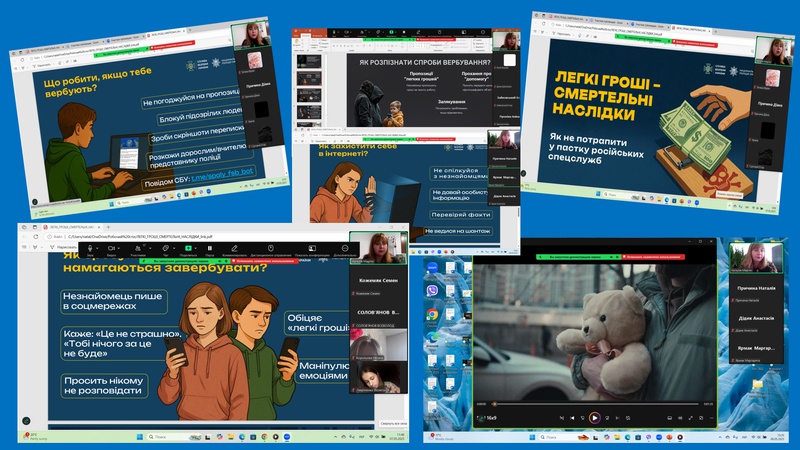Select participant name 'Кожемяк Семен' in the Zoom panel

[378, 281]
